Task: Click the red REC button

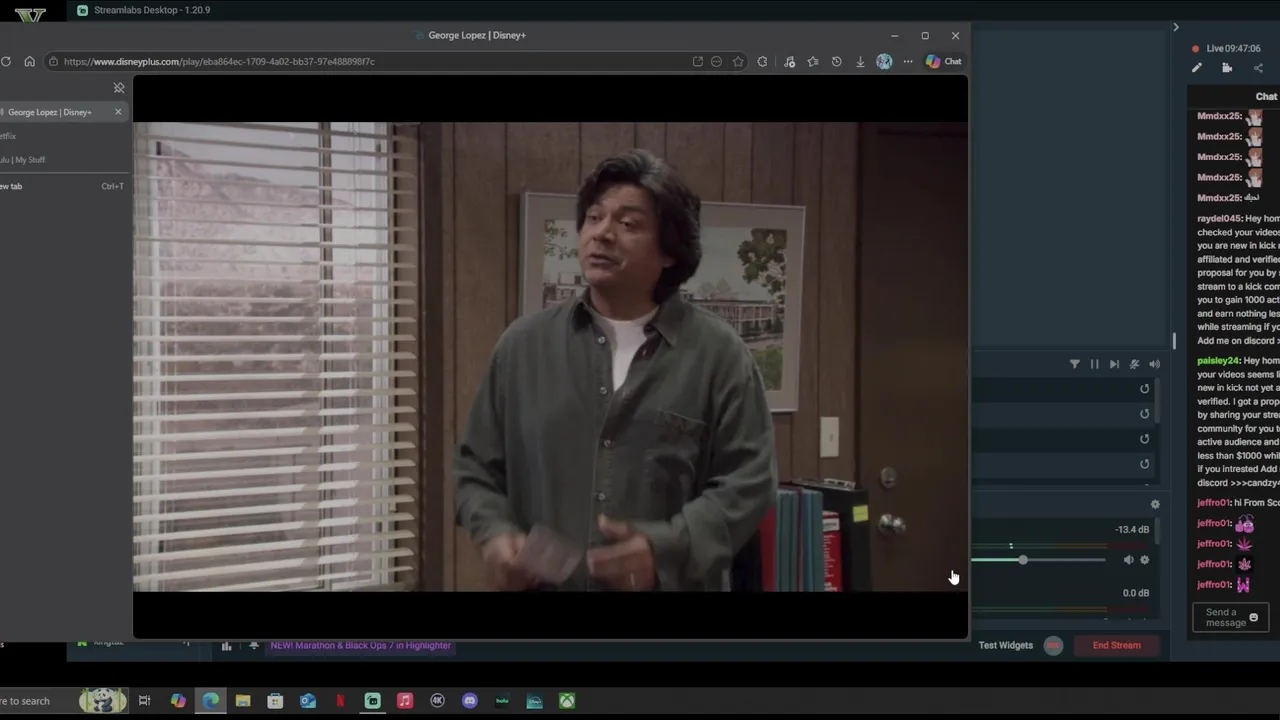Action: click(1054, 645)
